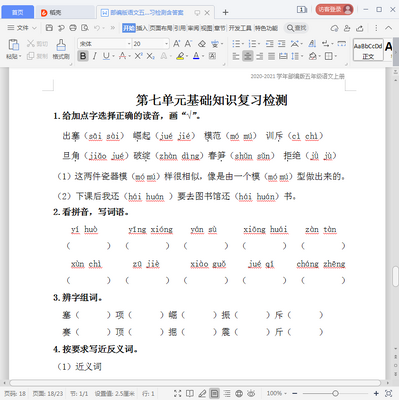This screenshot has width=399, height=400.
Task: Click the 访客登录 login button
Action: pyautogui.click(x=334, y=9)
